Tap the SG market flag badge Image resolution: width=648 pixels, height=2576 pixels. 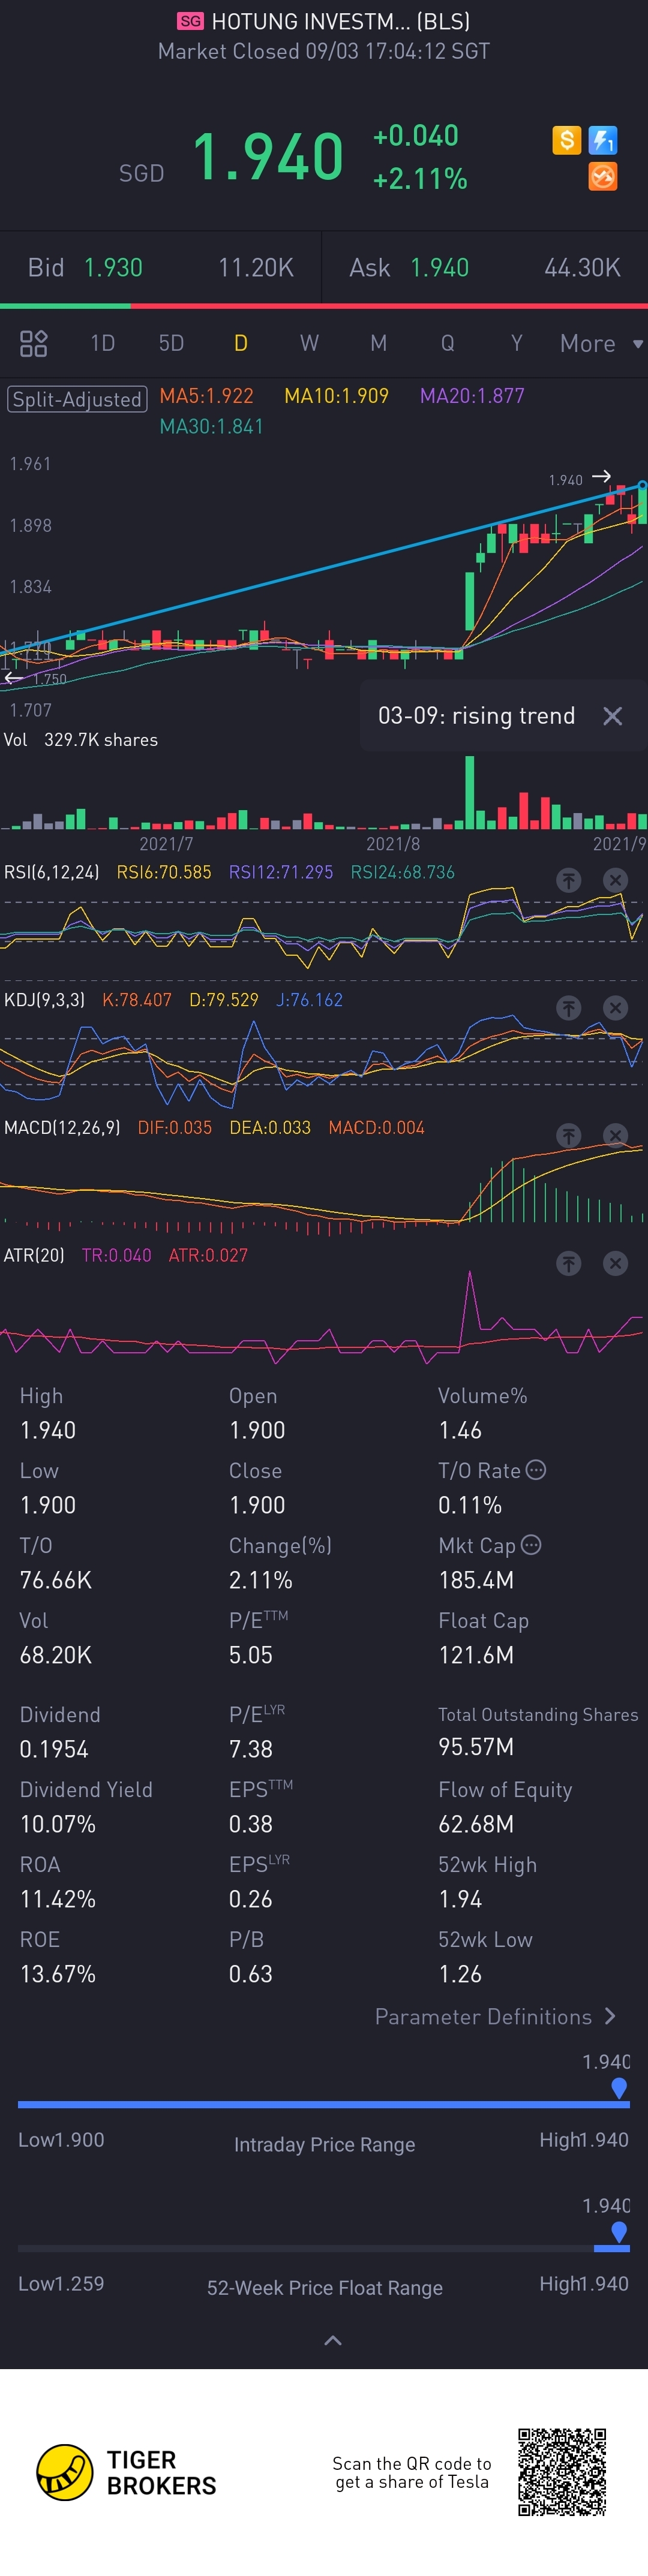point(190,21)
